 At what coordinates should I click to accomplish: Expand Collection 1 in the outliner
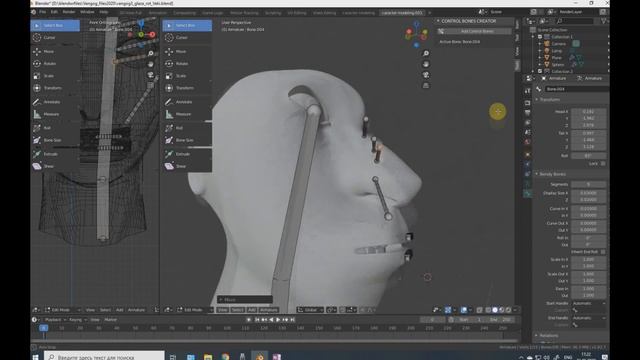point(533,37)
